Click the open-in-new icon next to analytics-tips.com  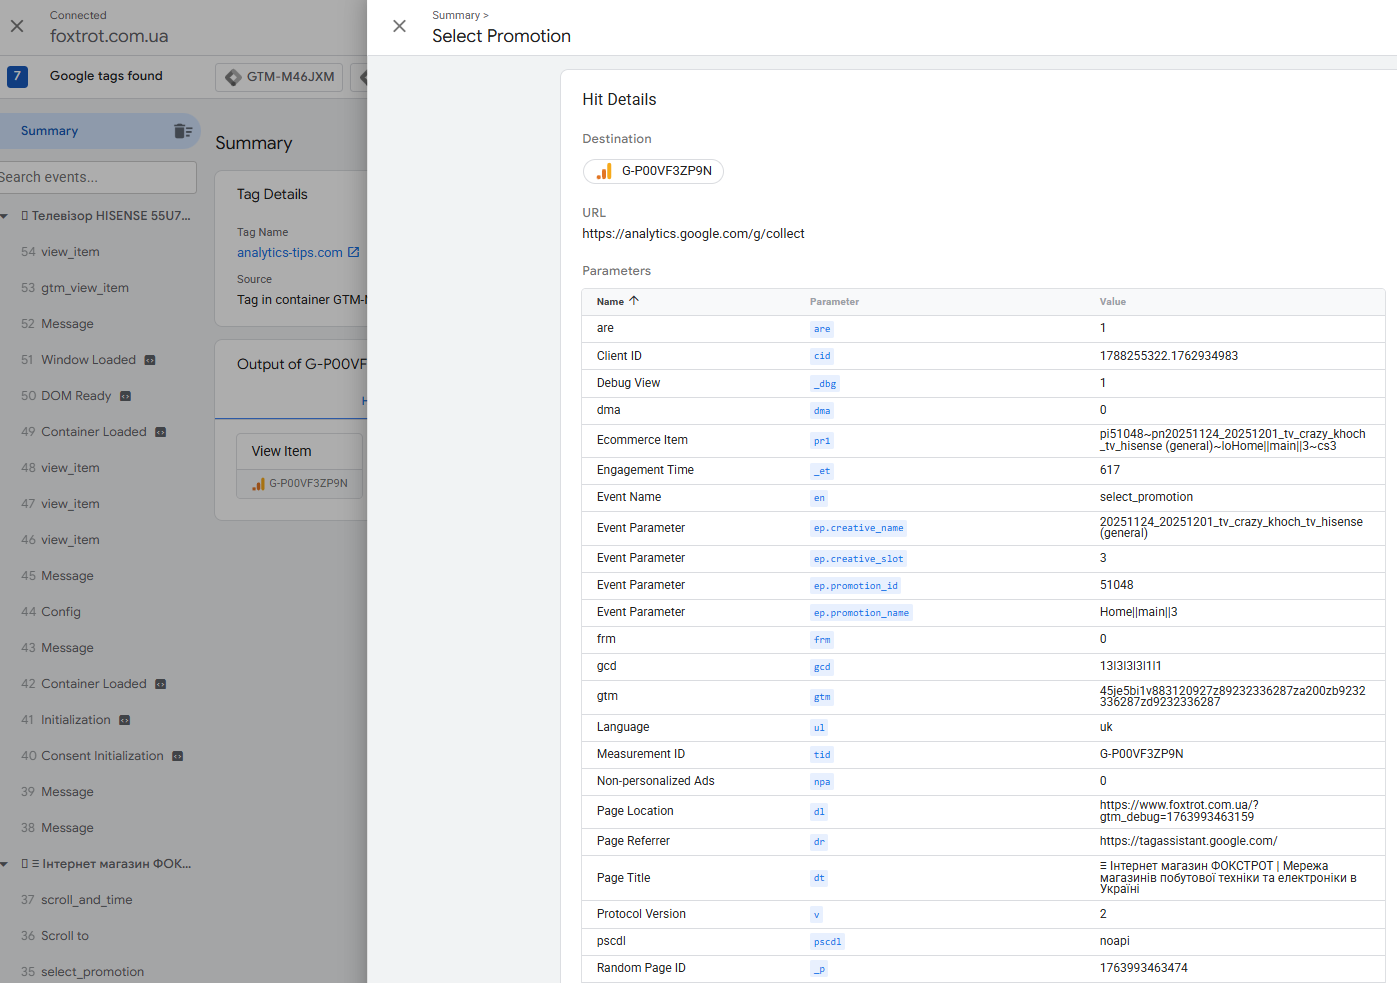click(x=354, y=253)
